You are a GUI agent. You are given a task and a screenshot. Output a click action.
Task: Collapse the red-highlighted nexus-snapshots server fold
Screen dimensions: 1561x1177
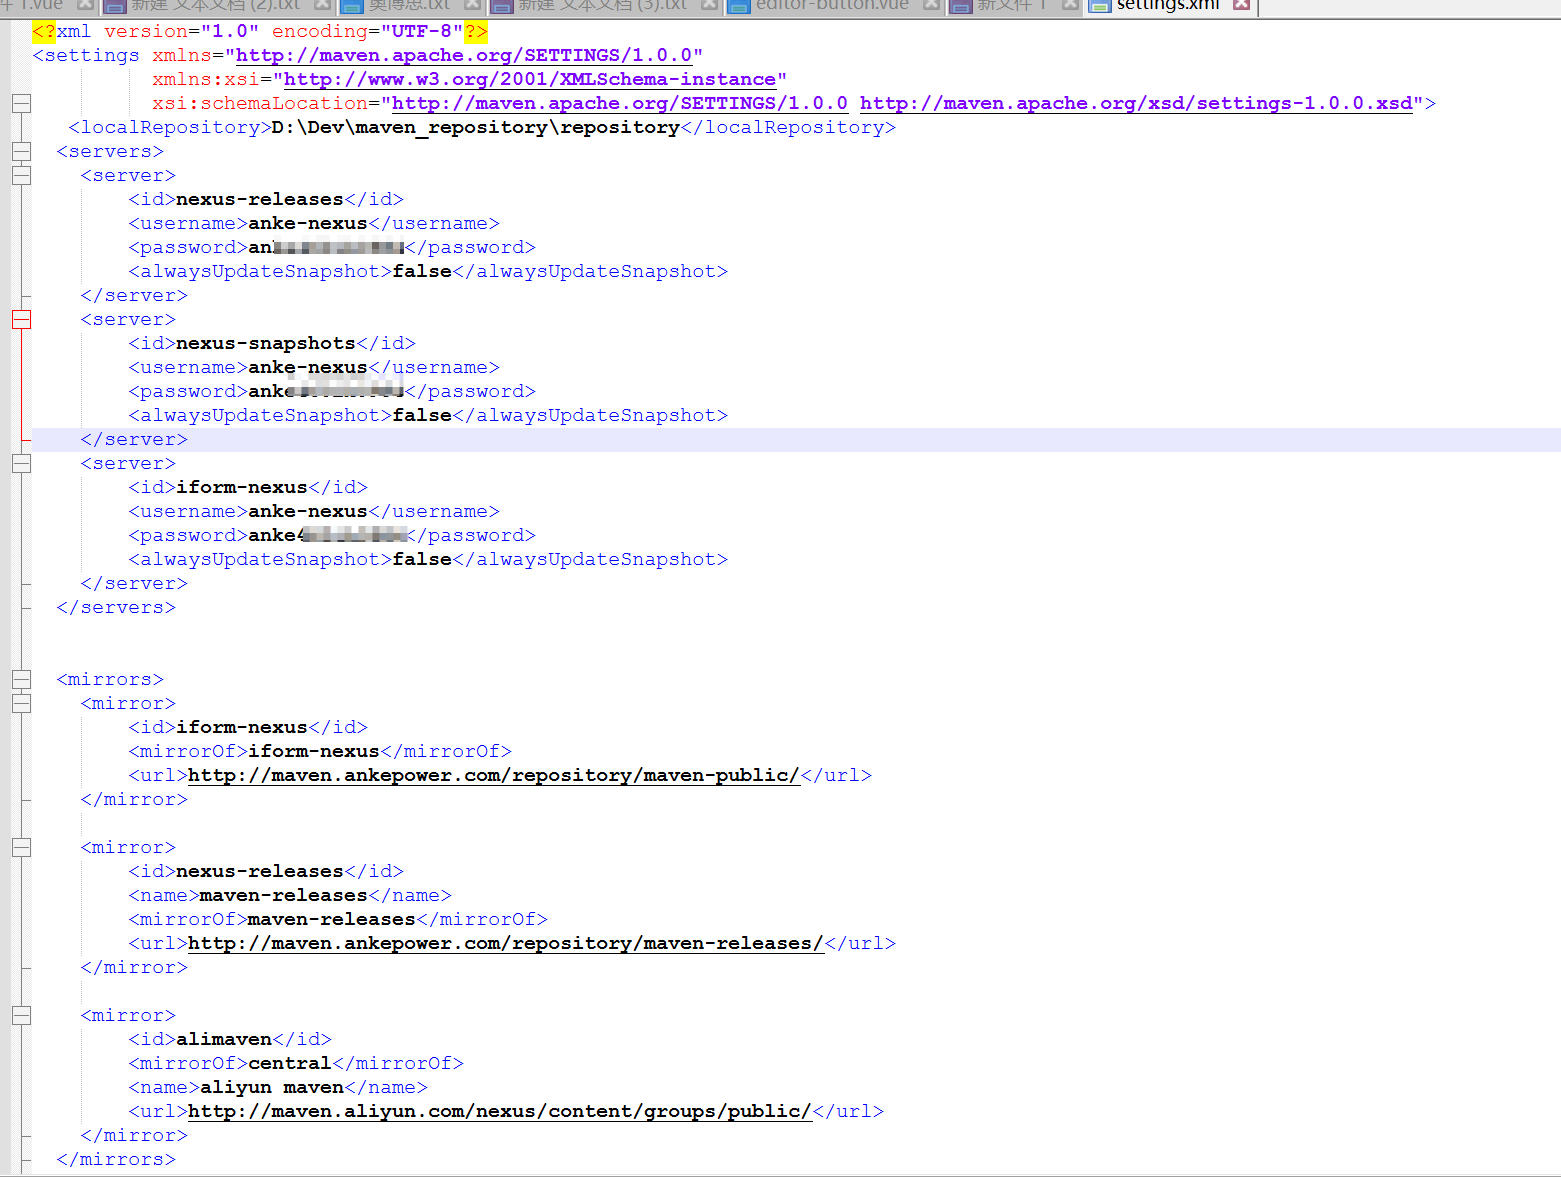pyautogui.click(x=21, y=319)
